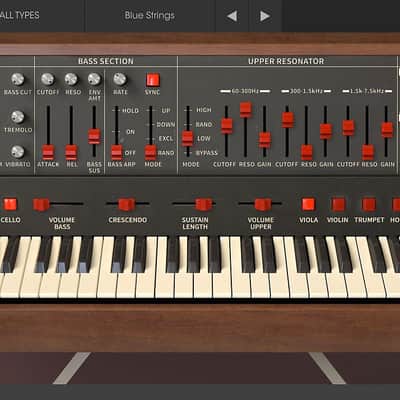
Task: Click the 60-300Hz band label
Action: (245, 91)
